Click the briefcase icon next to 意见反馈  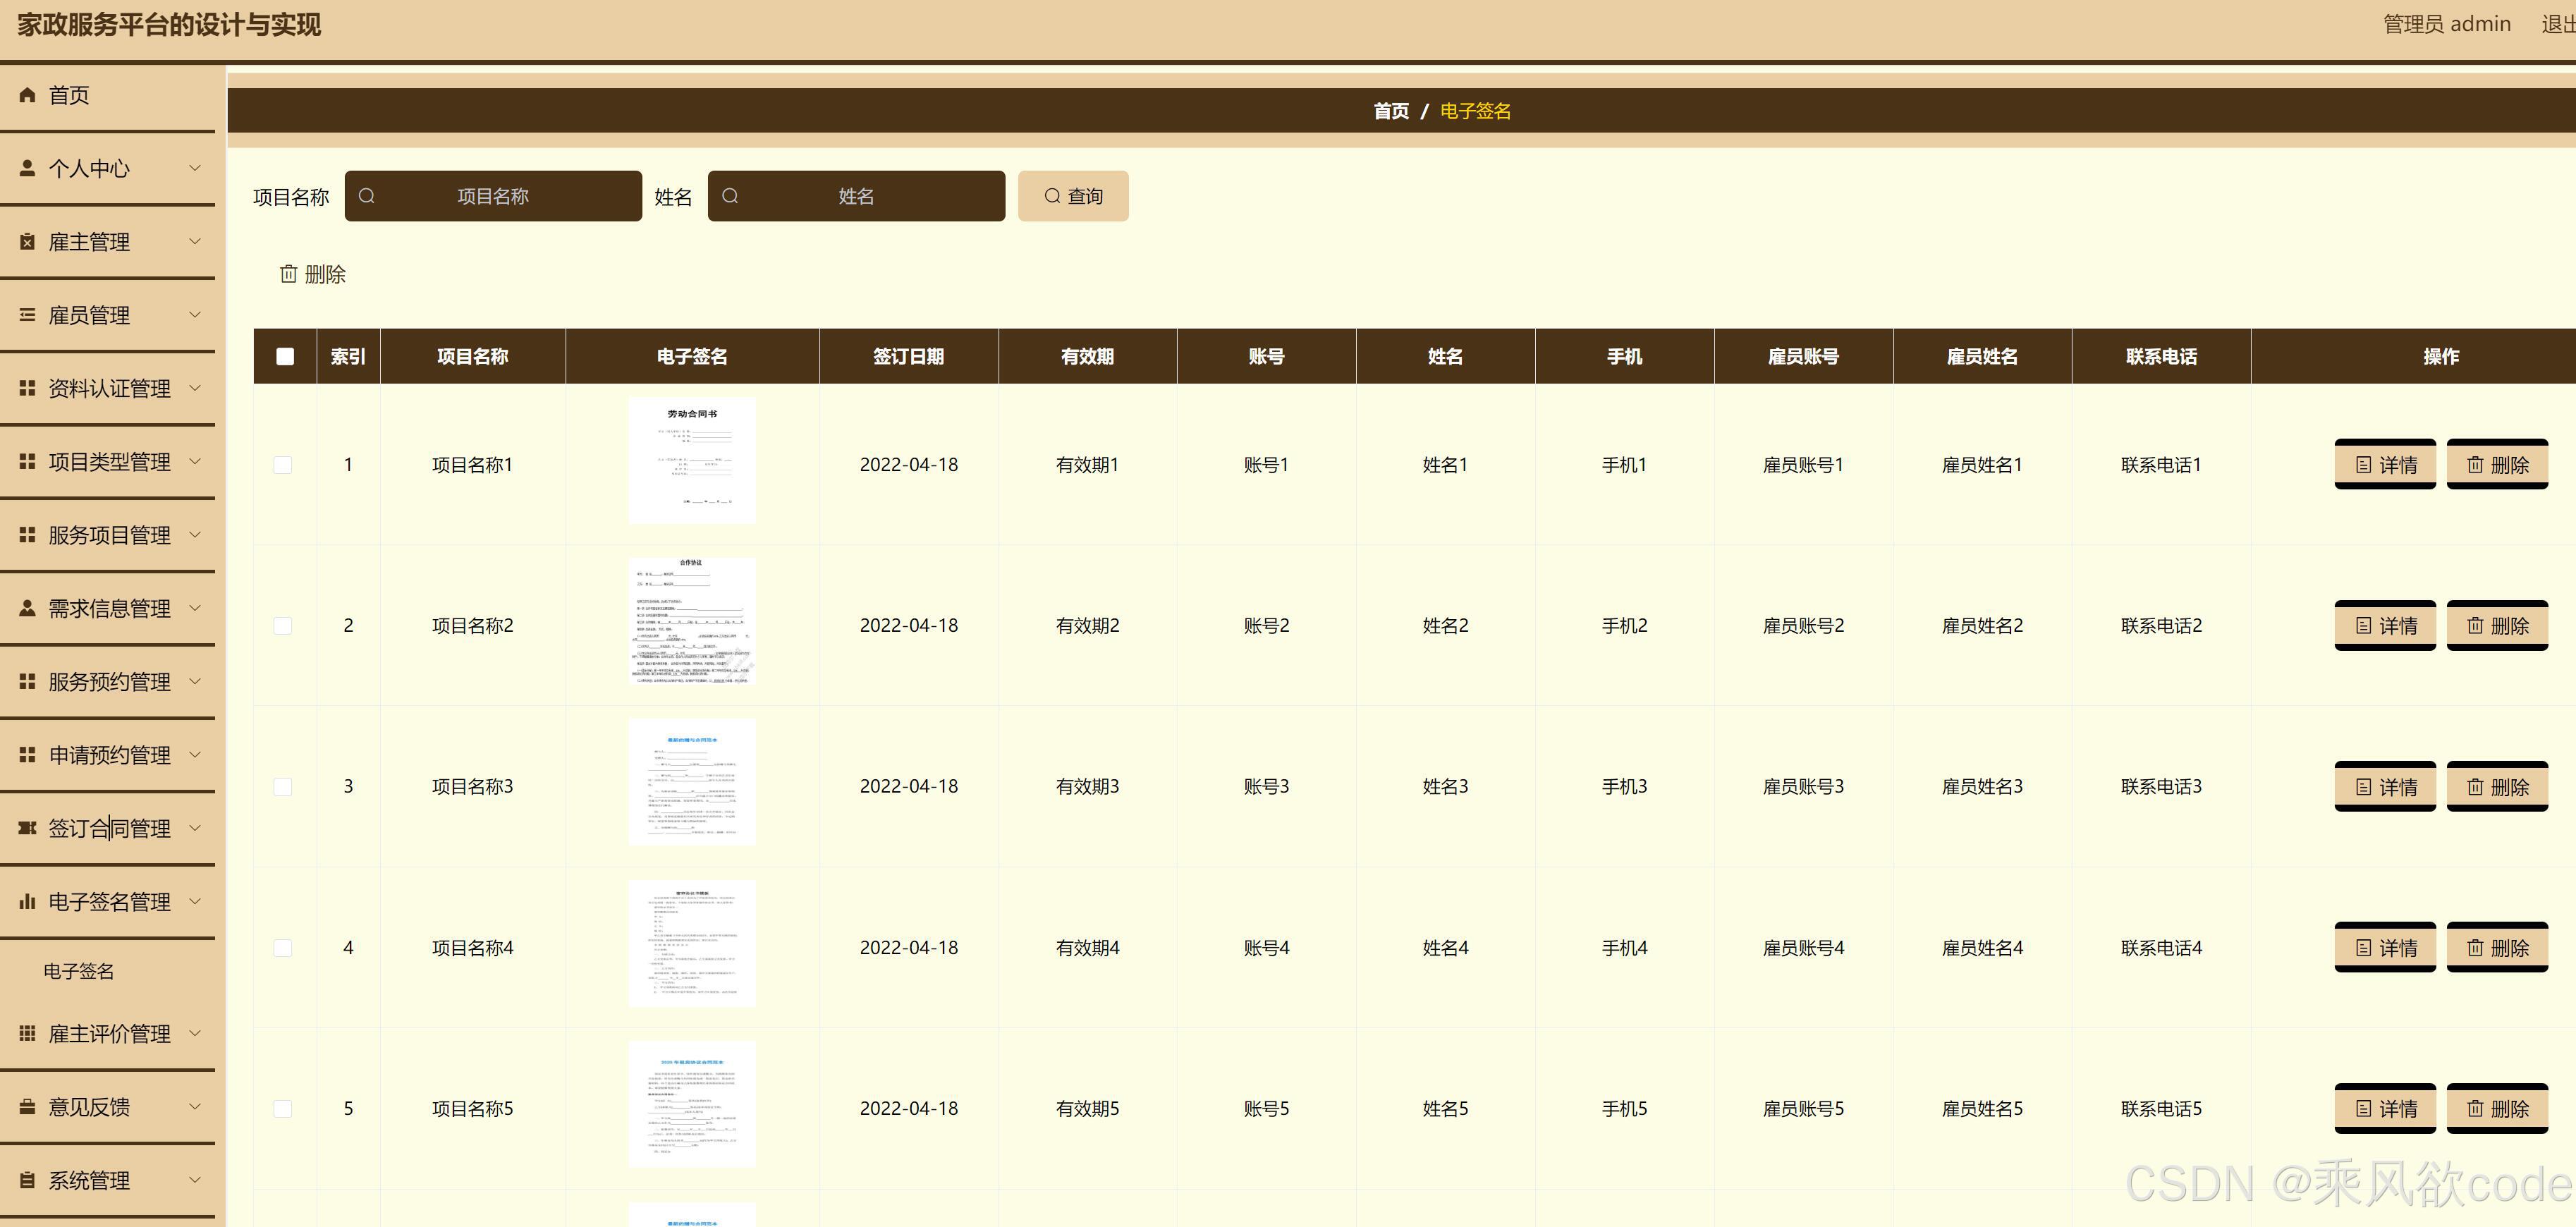click(28, 1107)
